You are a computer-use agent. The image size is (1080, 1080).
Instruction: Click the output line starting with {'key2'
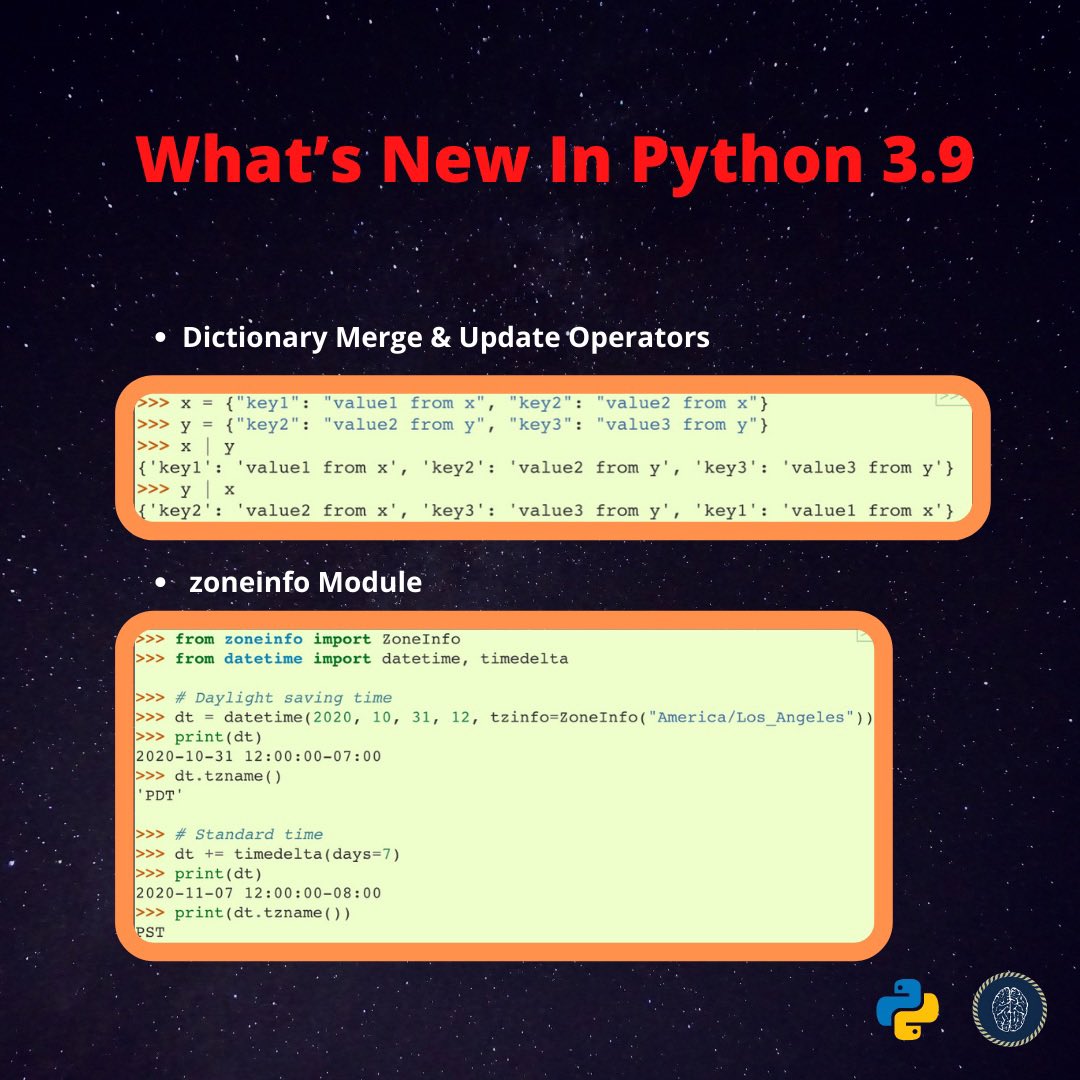coord(546,511)
